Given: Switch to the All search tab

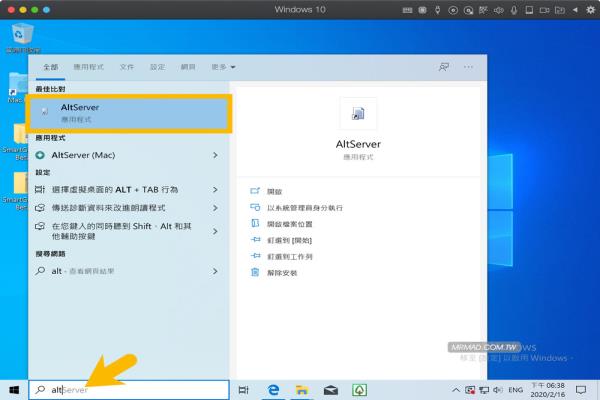Looking at the screenshot, I should point(51,67).
